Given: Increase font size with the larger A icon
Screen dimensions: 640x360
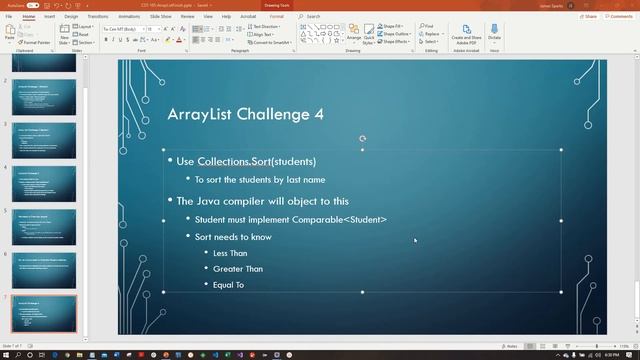Looking at the screenshot, I should 165,29.
